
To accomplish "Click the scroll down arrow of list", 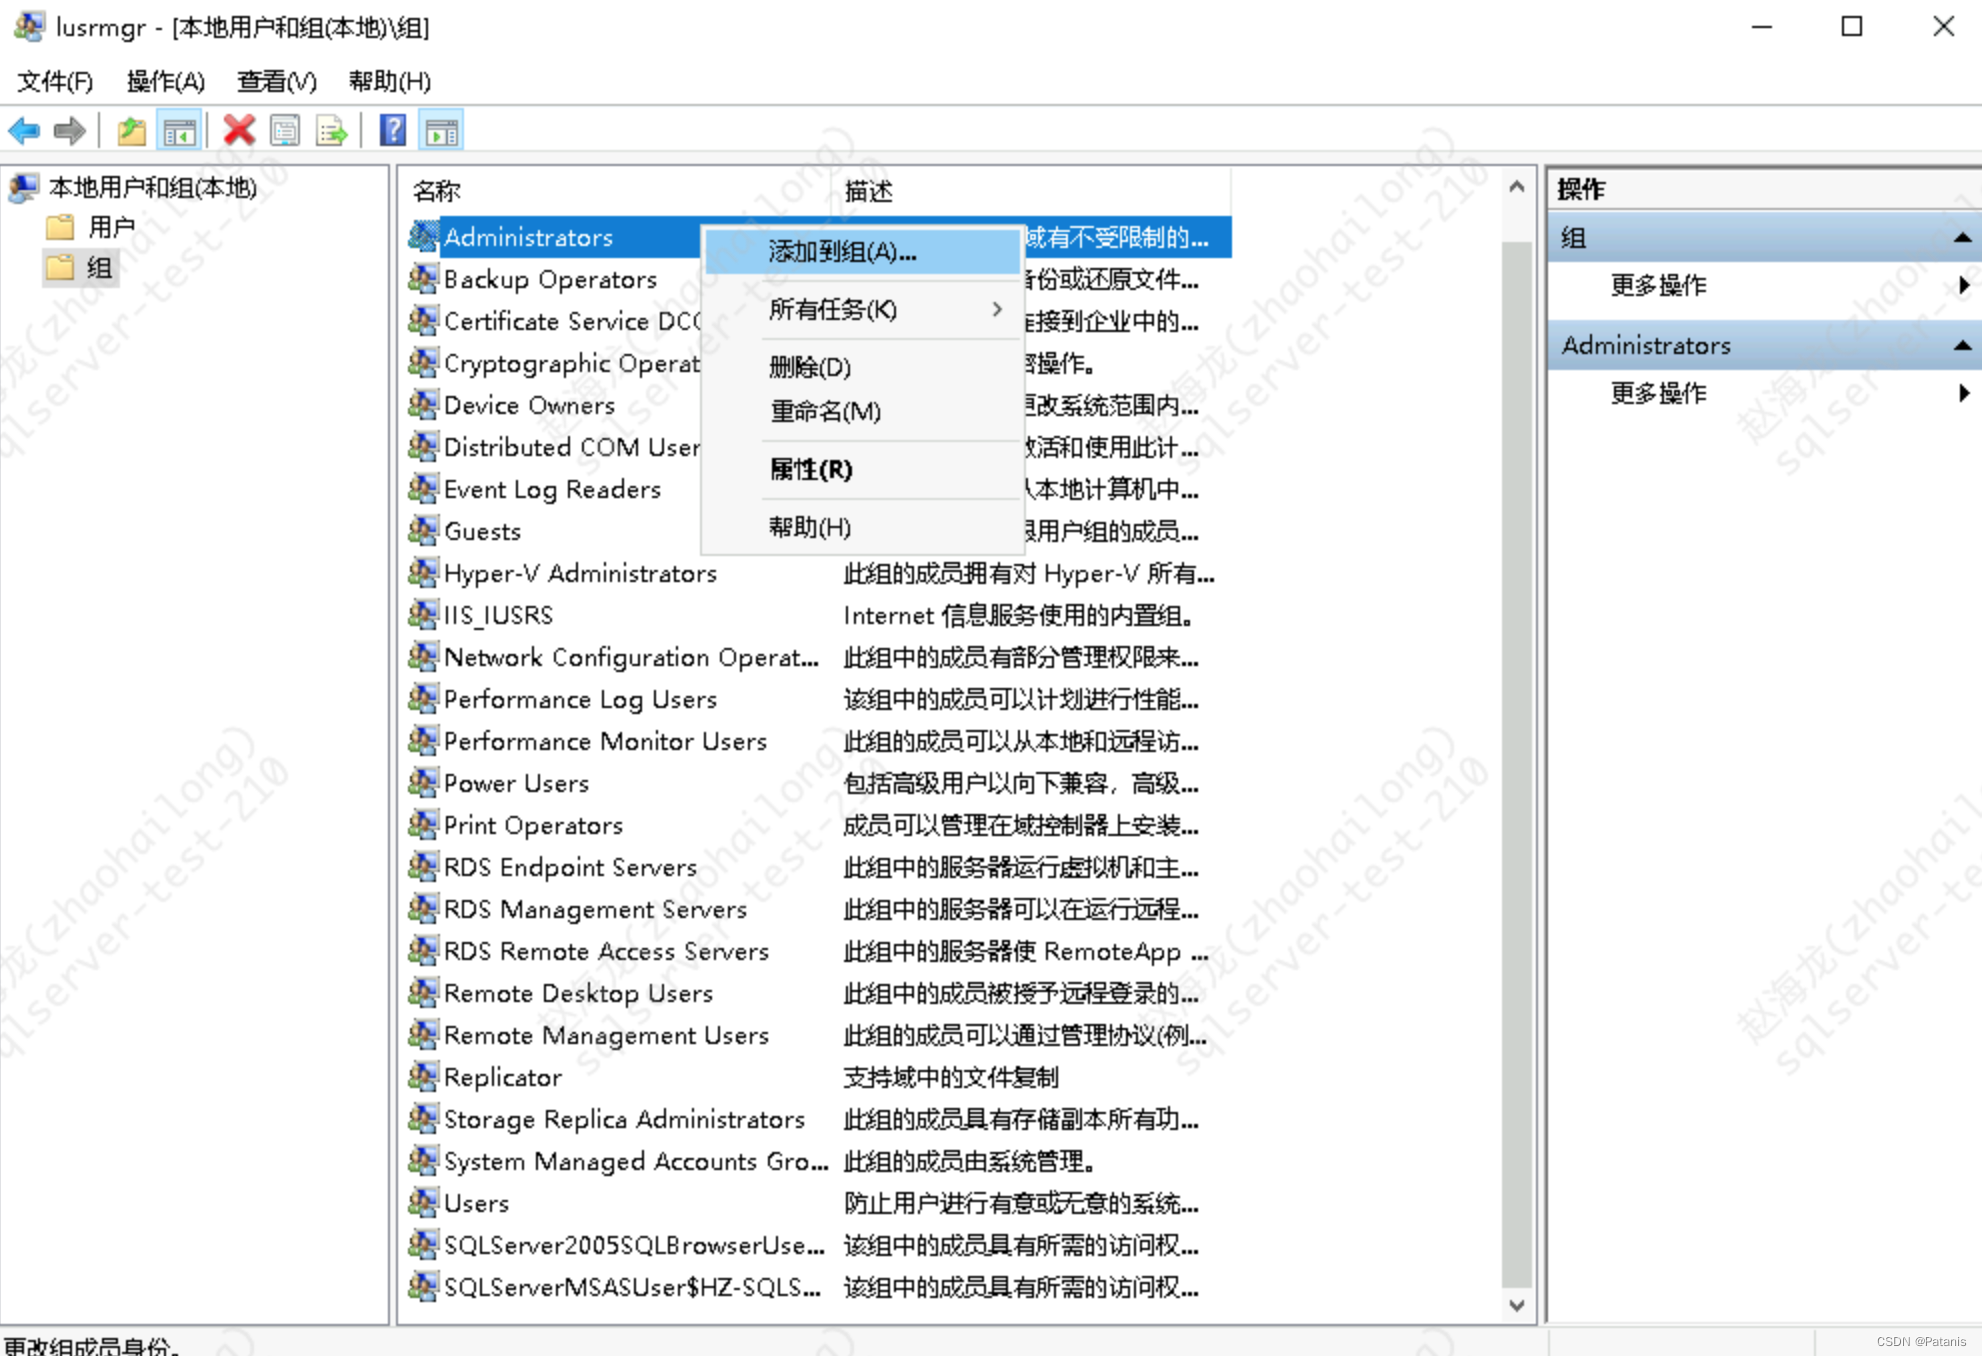I will pos(1516,1305).
